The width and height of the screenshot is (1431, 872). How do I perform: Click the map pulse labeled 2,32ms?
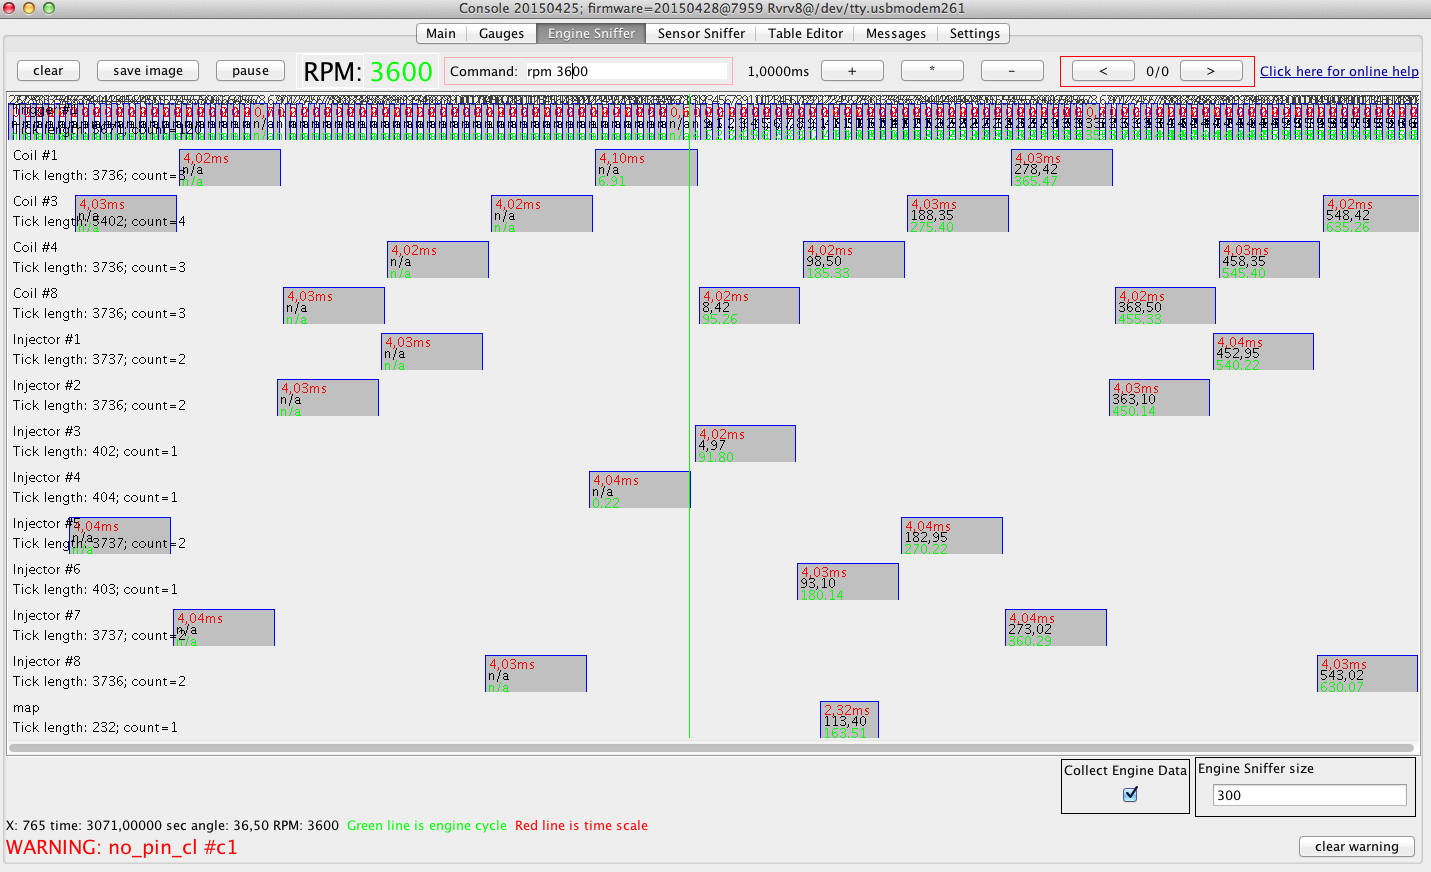point(849,719)
